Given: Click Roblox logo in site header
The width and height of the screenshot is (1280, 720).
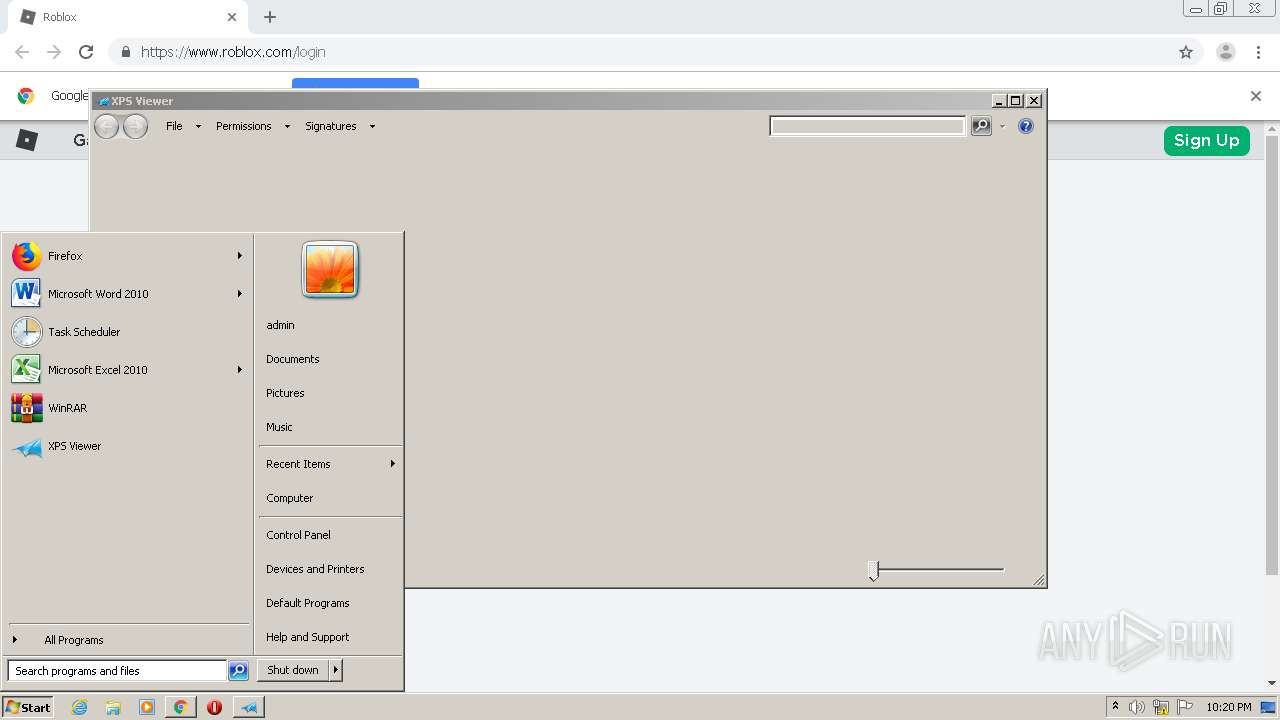Looking at the screenshot, I should tap(27, 140).
